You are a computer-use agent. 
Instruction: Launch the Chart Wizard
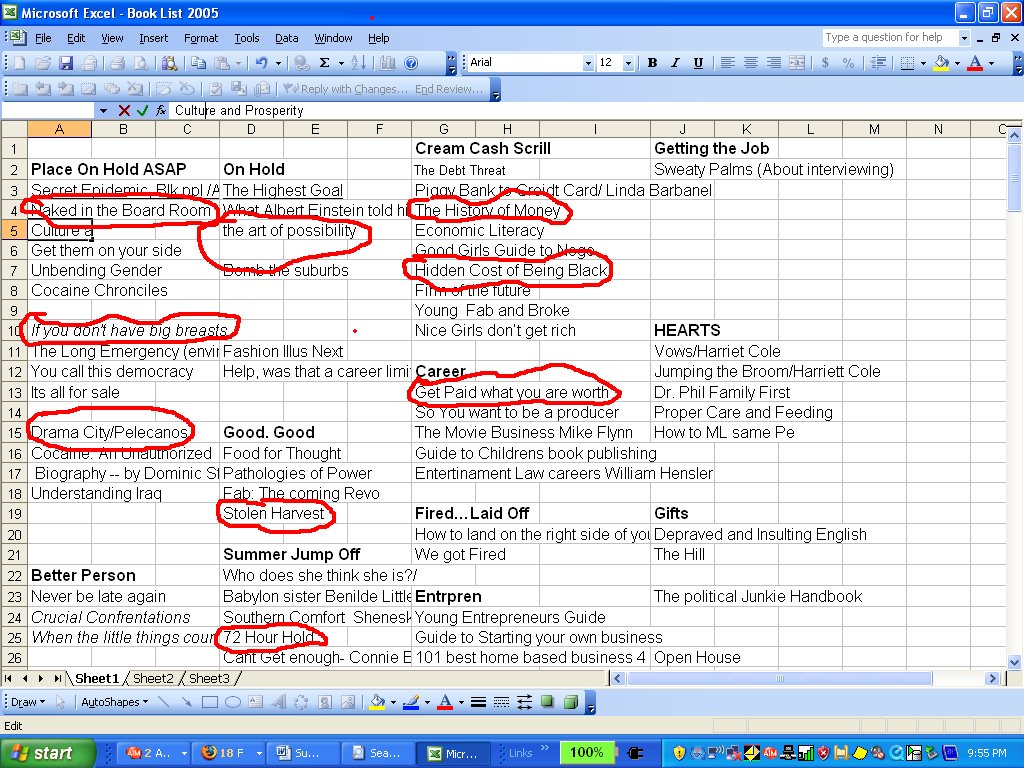388,63
